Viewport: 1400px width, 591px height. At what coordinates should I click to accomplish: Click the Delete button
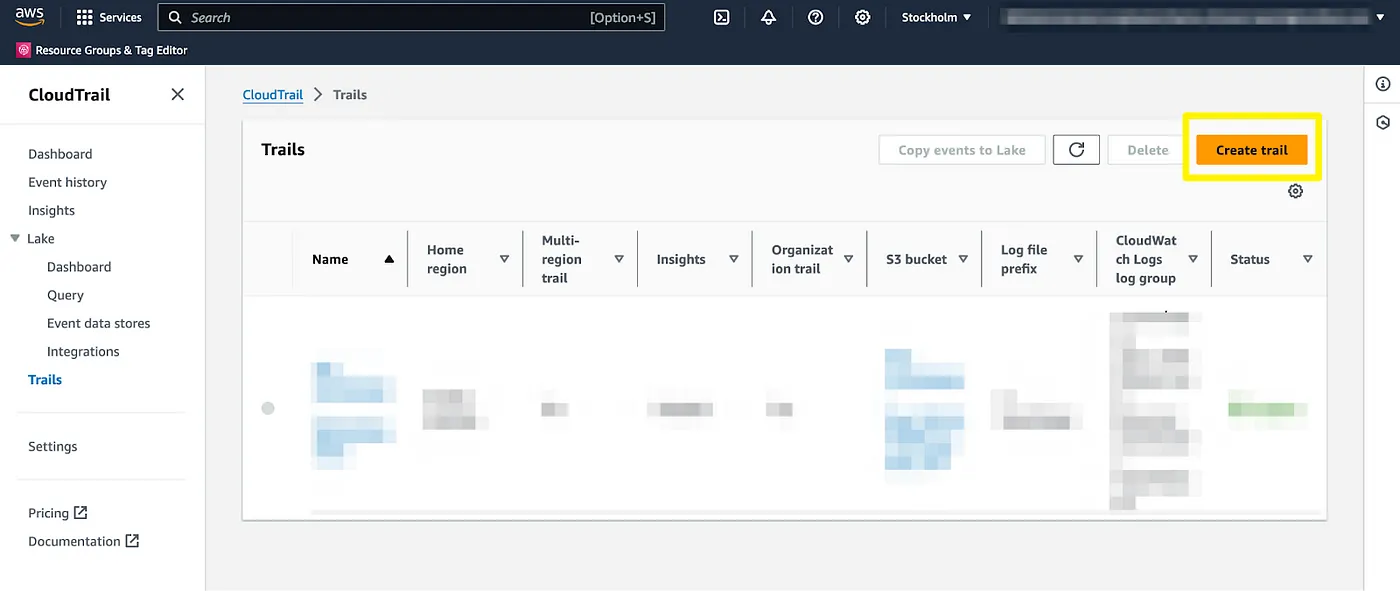click(x=1148, y=150)
